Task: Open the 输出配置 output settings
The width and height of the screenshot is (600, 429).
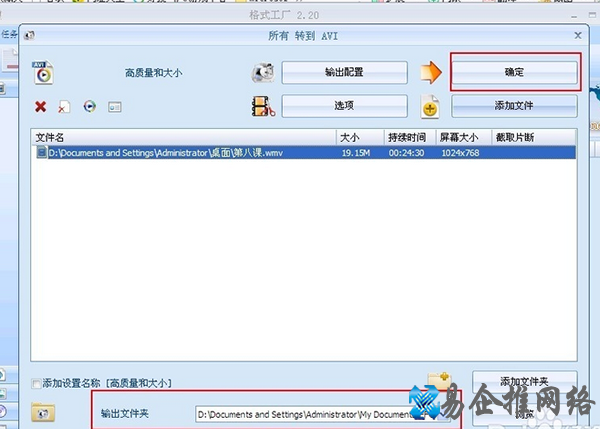Action: pyautogui.click(x=344, y=72)
